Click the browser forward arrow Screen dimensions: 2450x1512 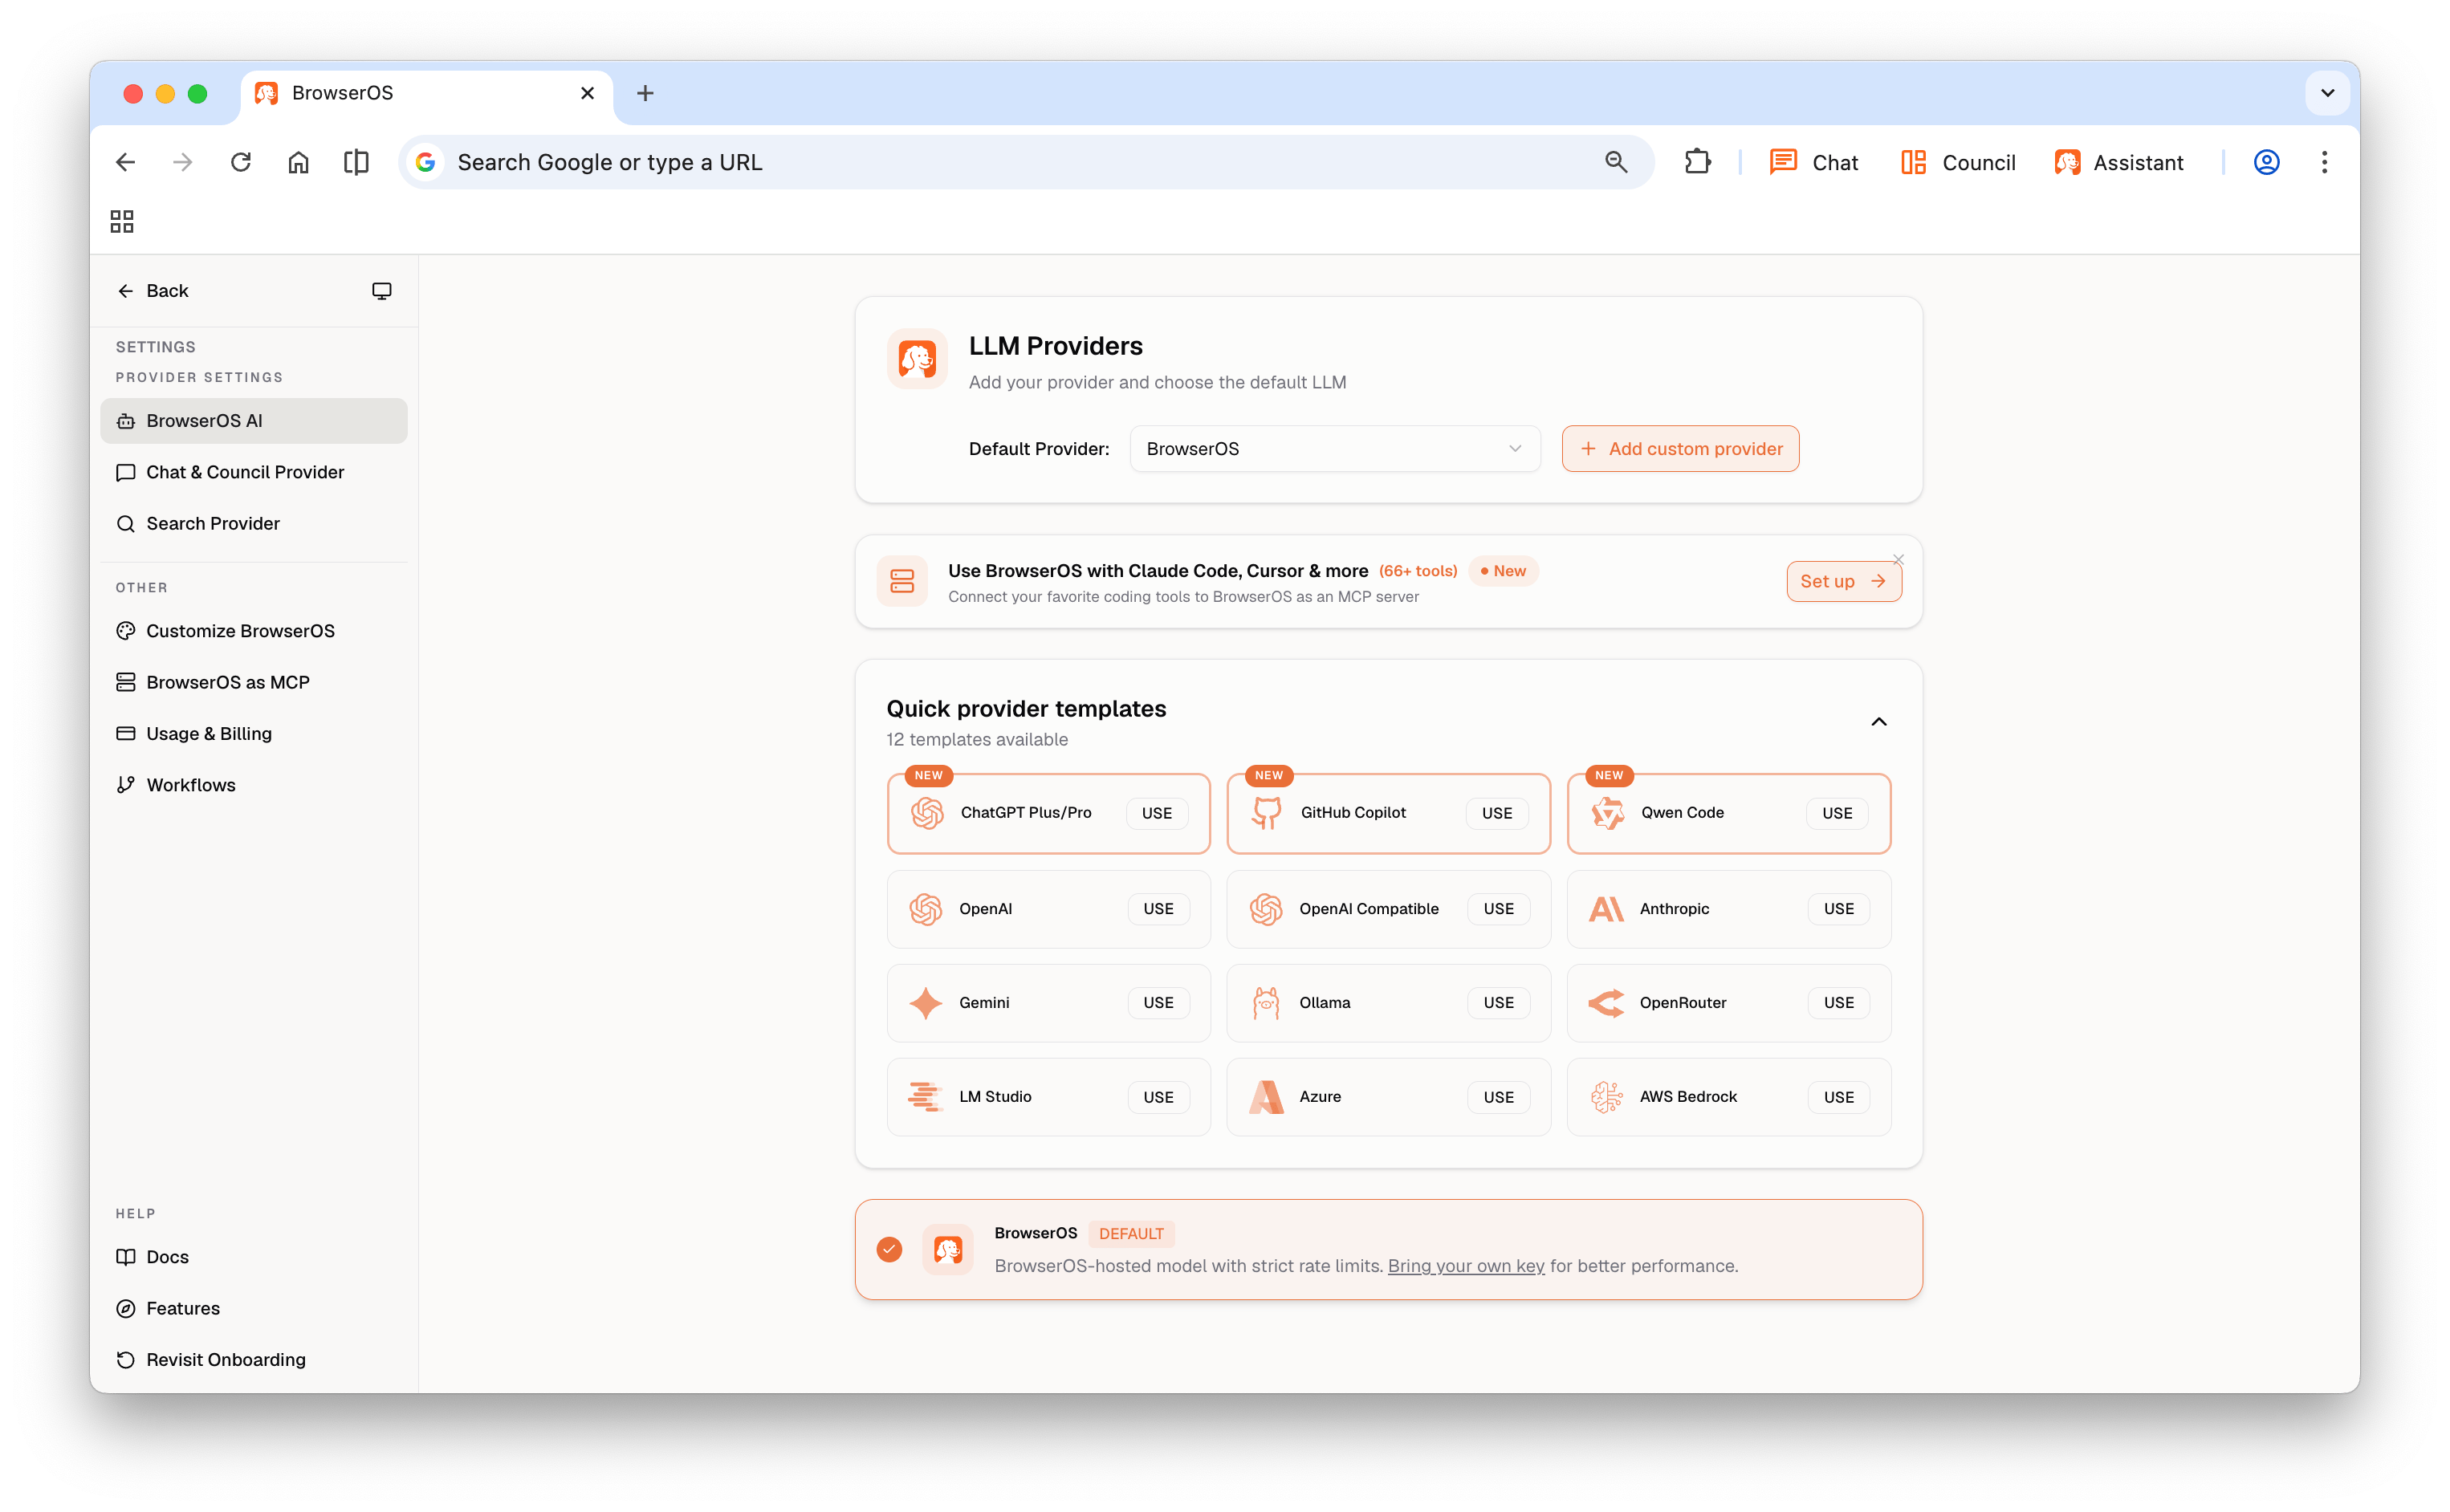(x=182, y=162)
